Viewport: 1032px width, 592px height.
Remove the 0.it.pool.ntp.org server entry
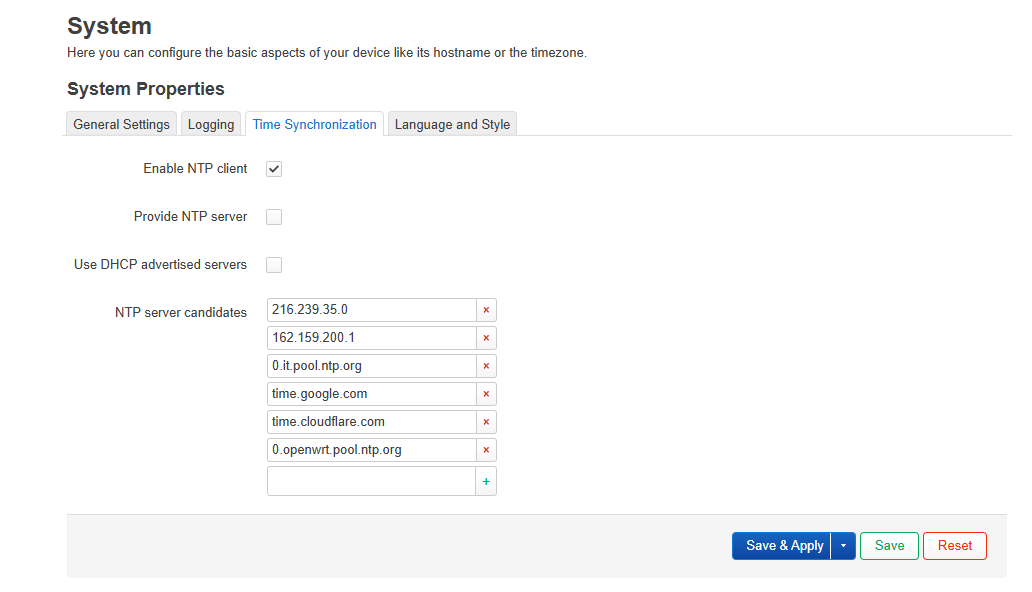(486, 366)
